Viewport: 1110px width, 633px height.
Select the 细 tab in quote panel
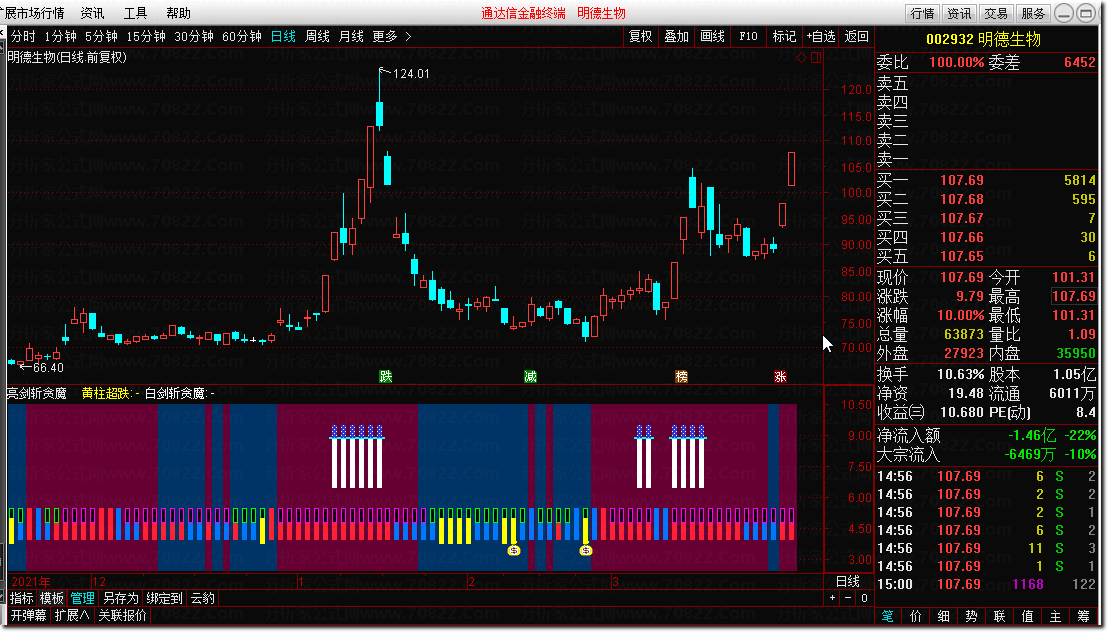[944, 617]
